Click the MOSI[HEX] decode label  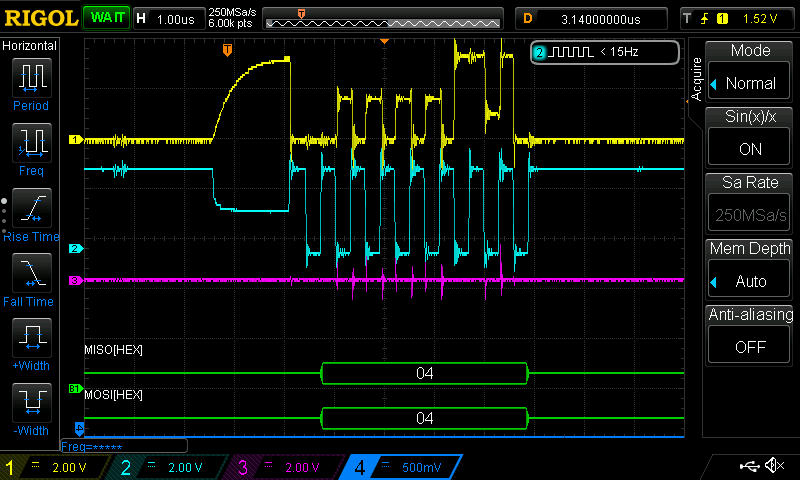113,395
